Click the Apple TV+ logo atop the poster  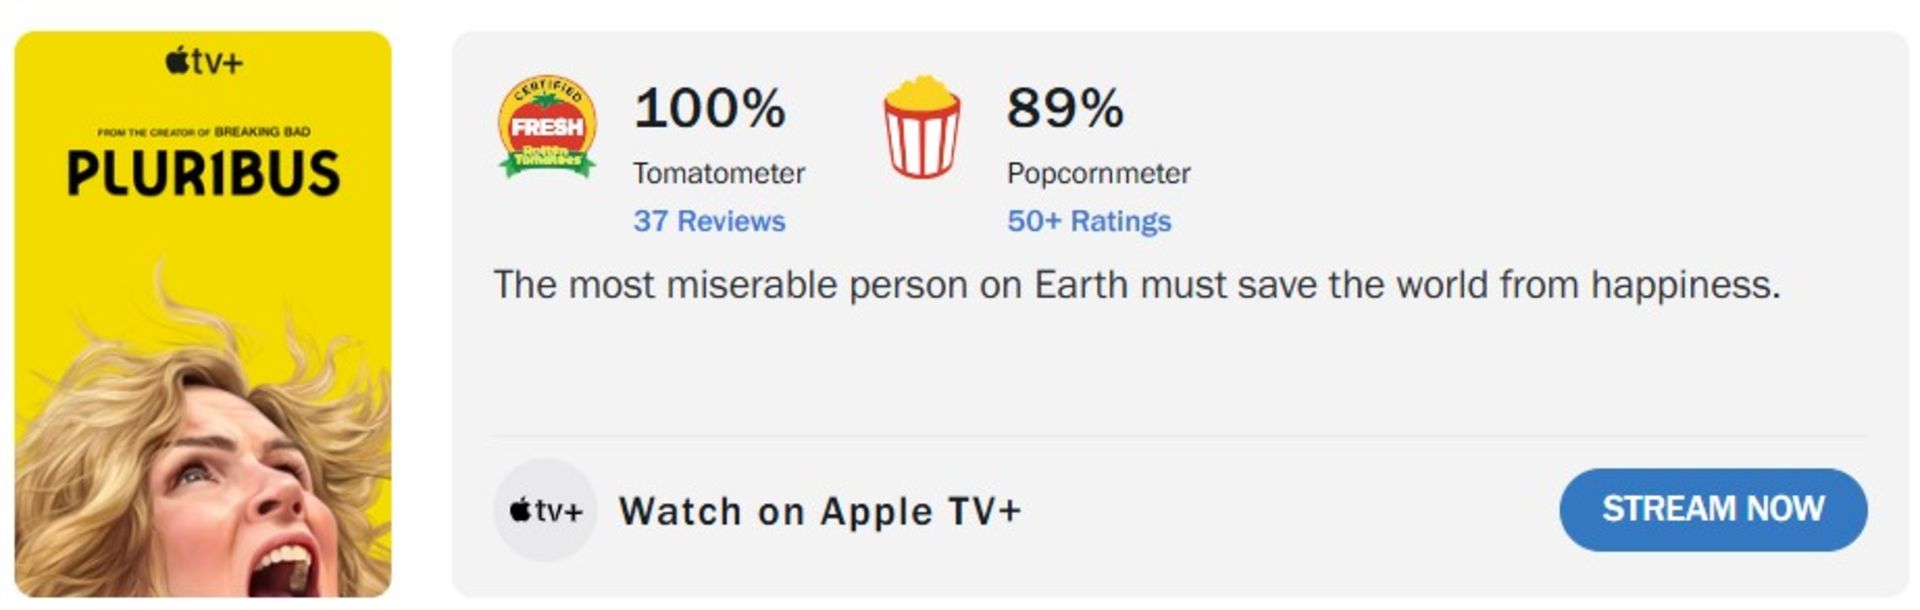204,61
